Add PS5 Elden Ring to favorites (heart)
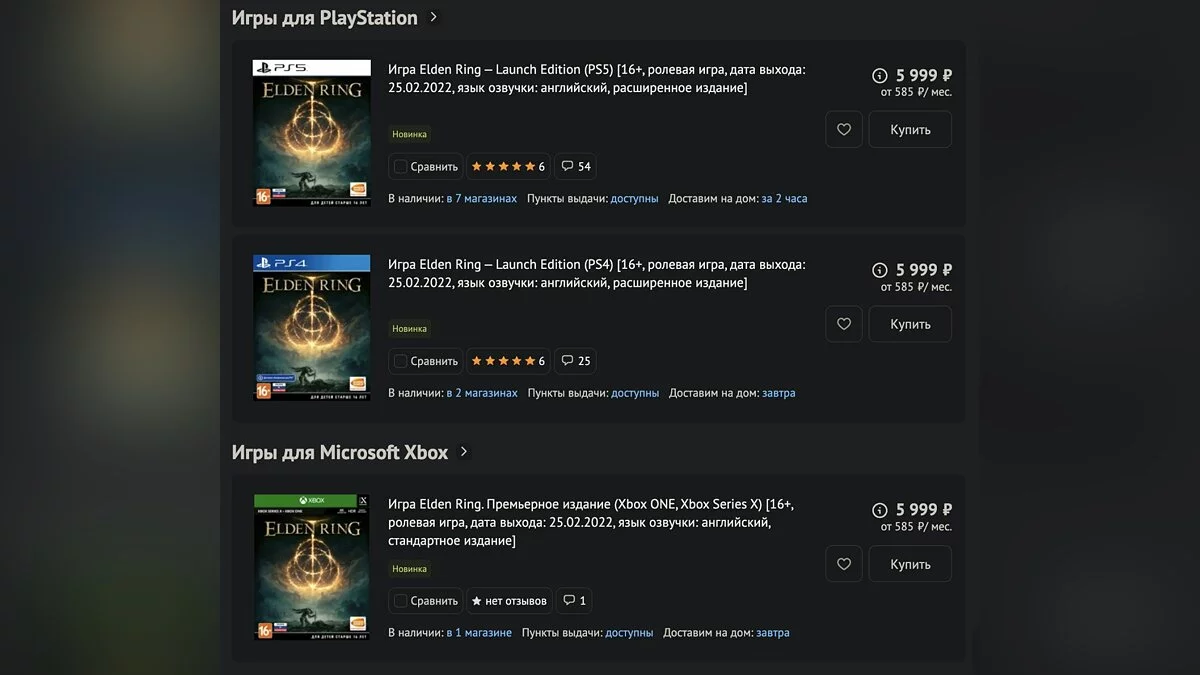 click(844, 129)
